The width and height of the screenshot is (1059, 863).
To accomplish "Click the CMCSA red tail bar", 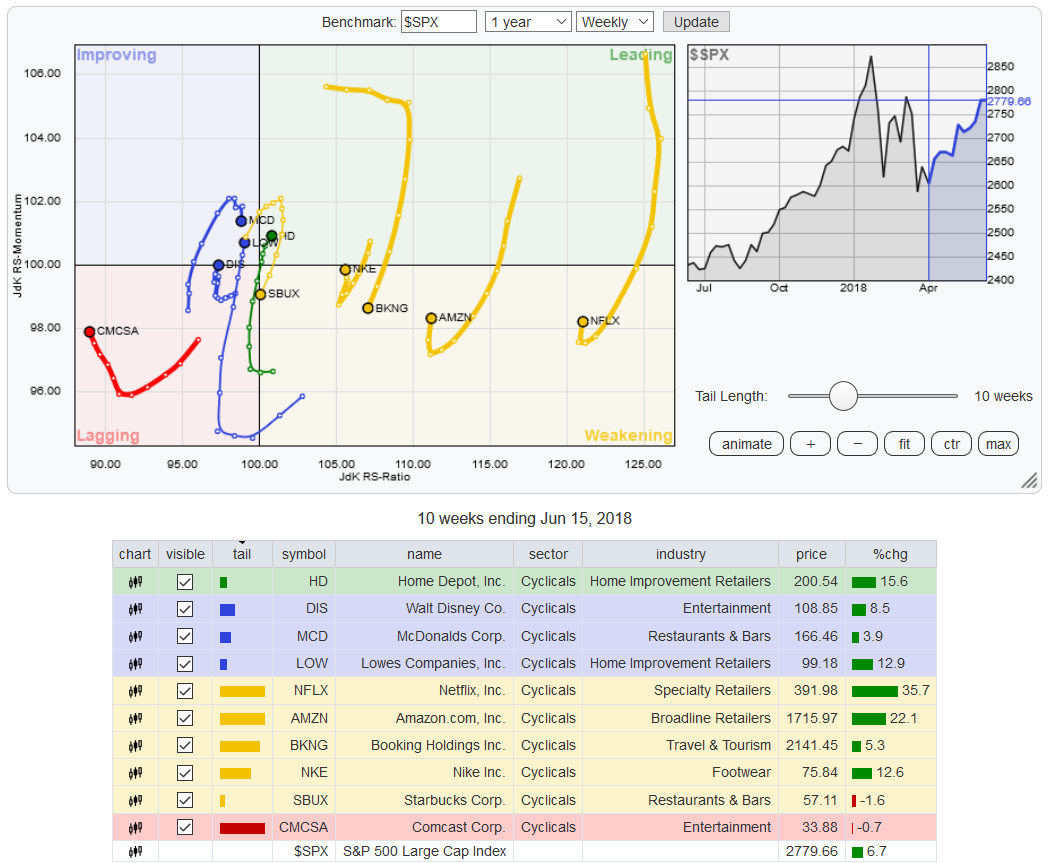I will pyautogui.click(x=242, y=828).
